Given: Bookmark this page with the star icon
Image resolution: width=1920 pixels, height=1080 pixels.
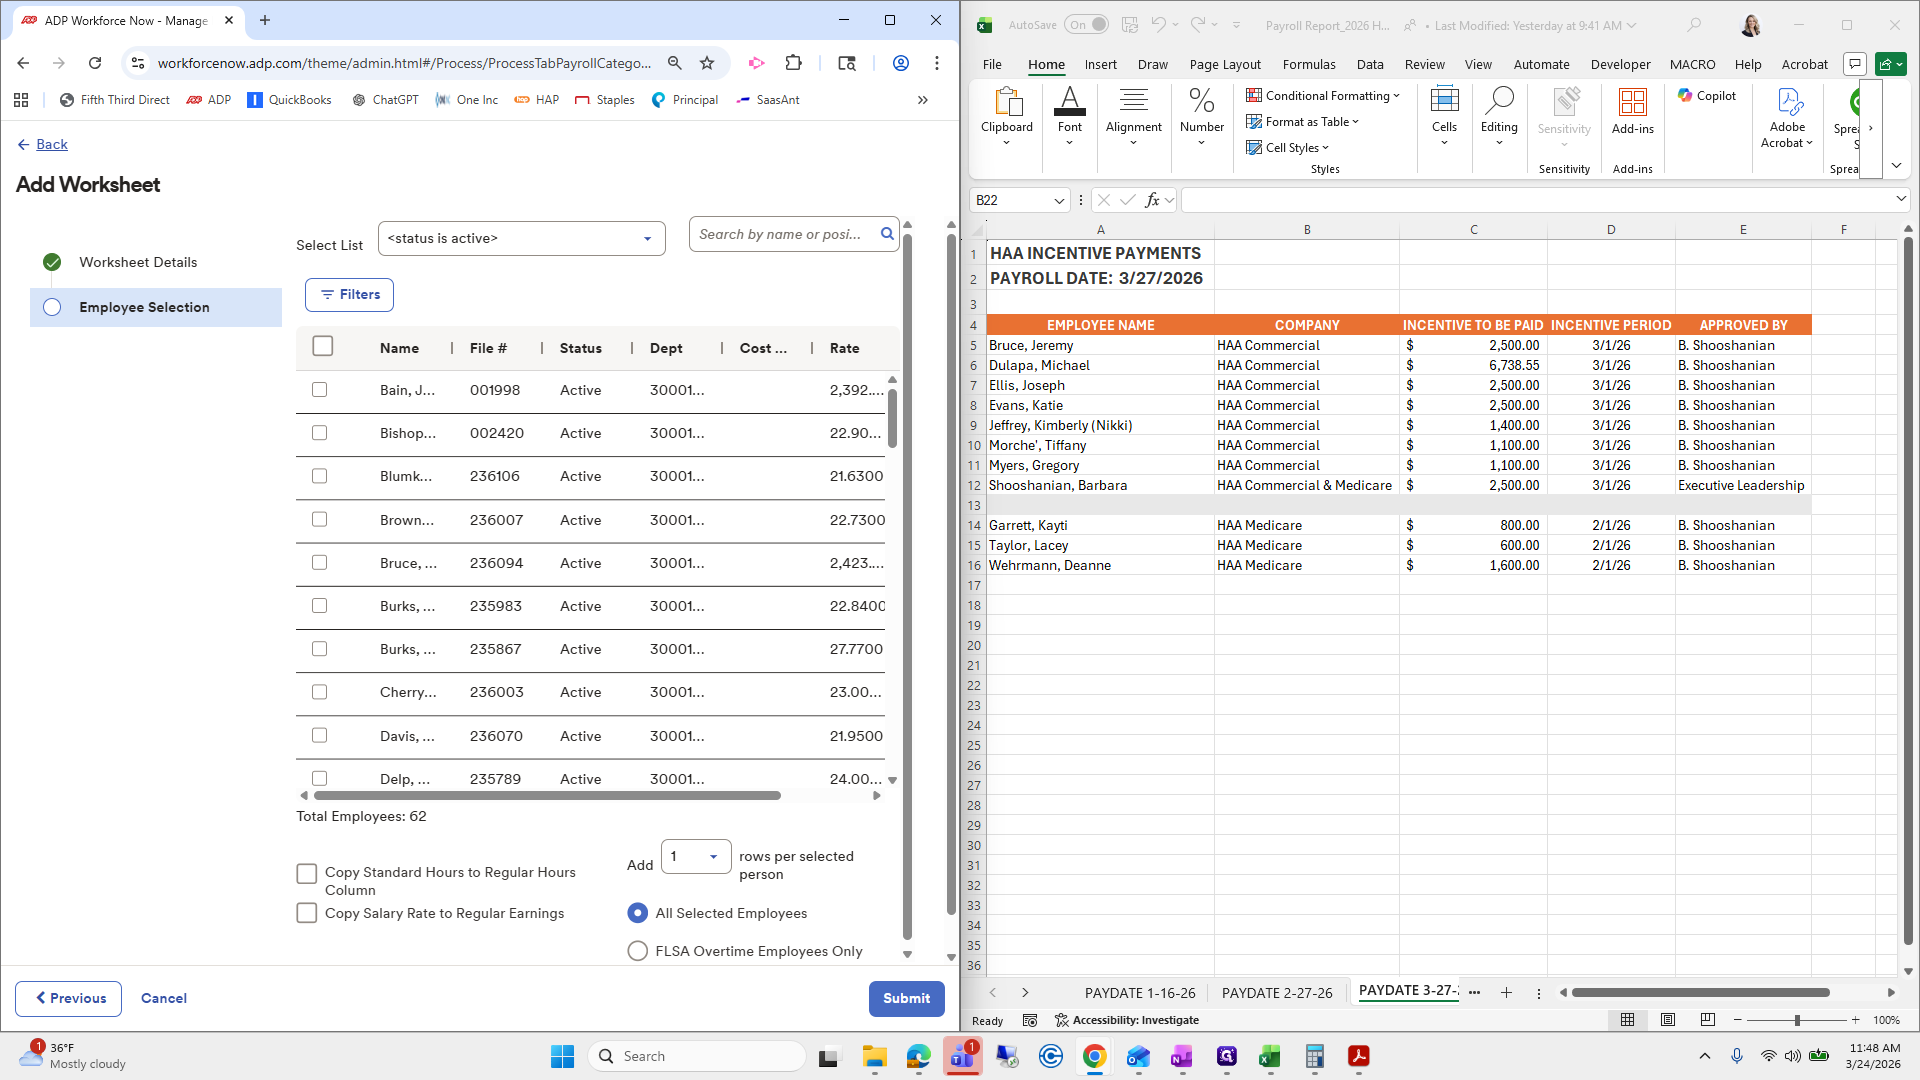Looking at the screenshot, I should tap(707, 63).
